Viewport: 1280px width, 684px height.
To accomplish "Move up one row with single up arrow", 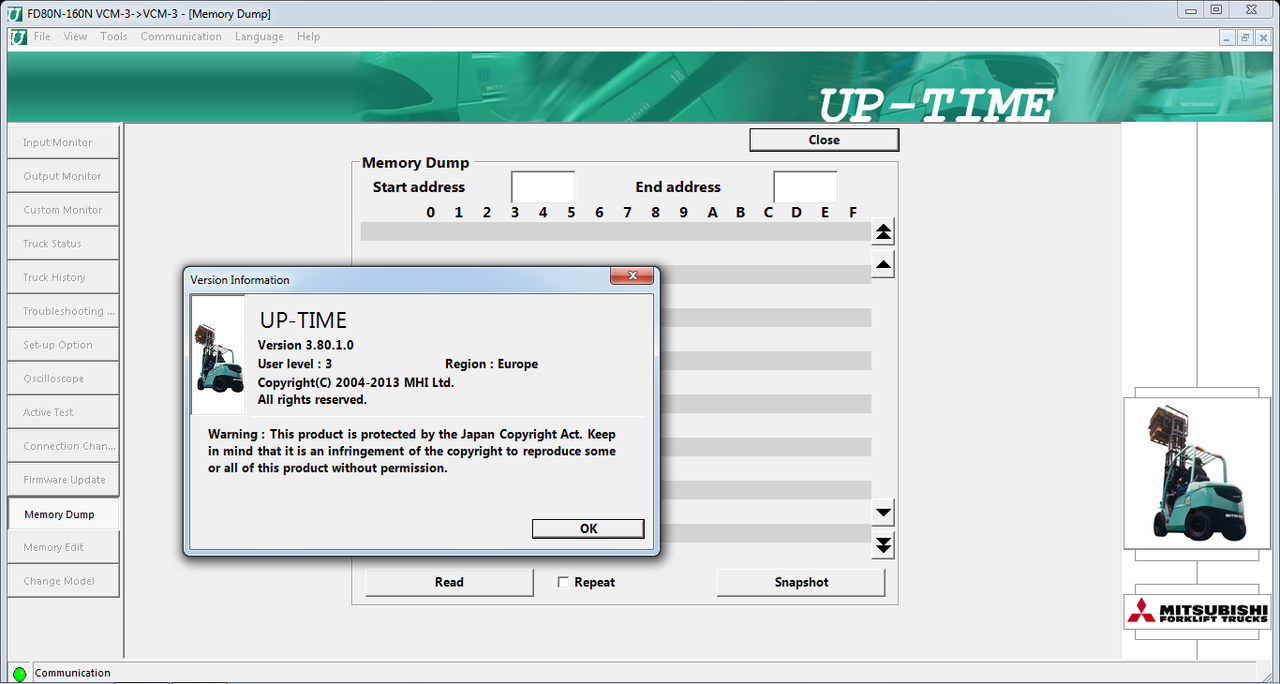I will click(x=883, y=265).
